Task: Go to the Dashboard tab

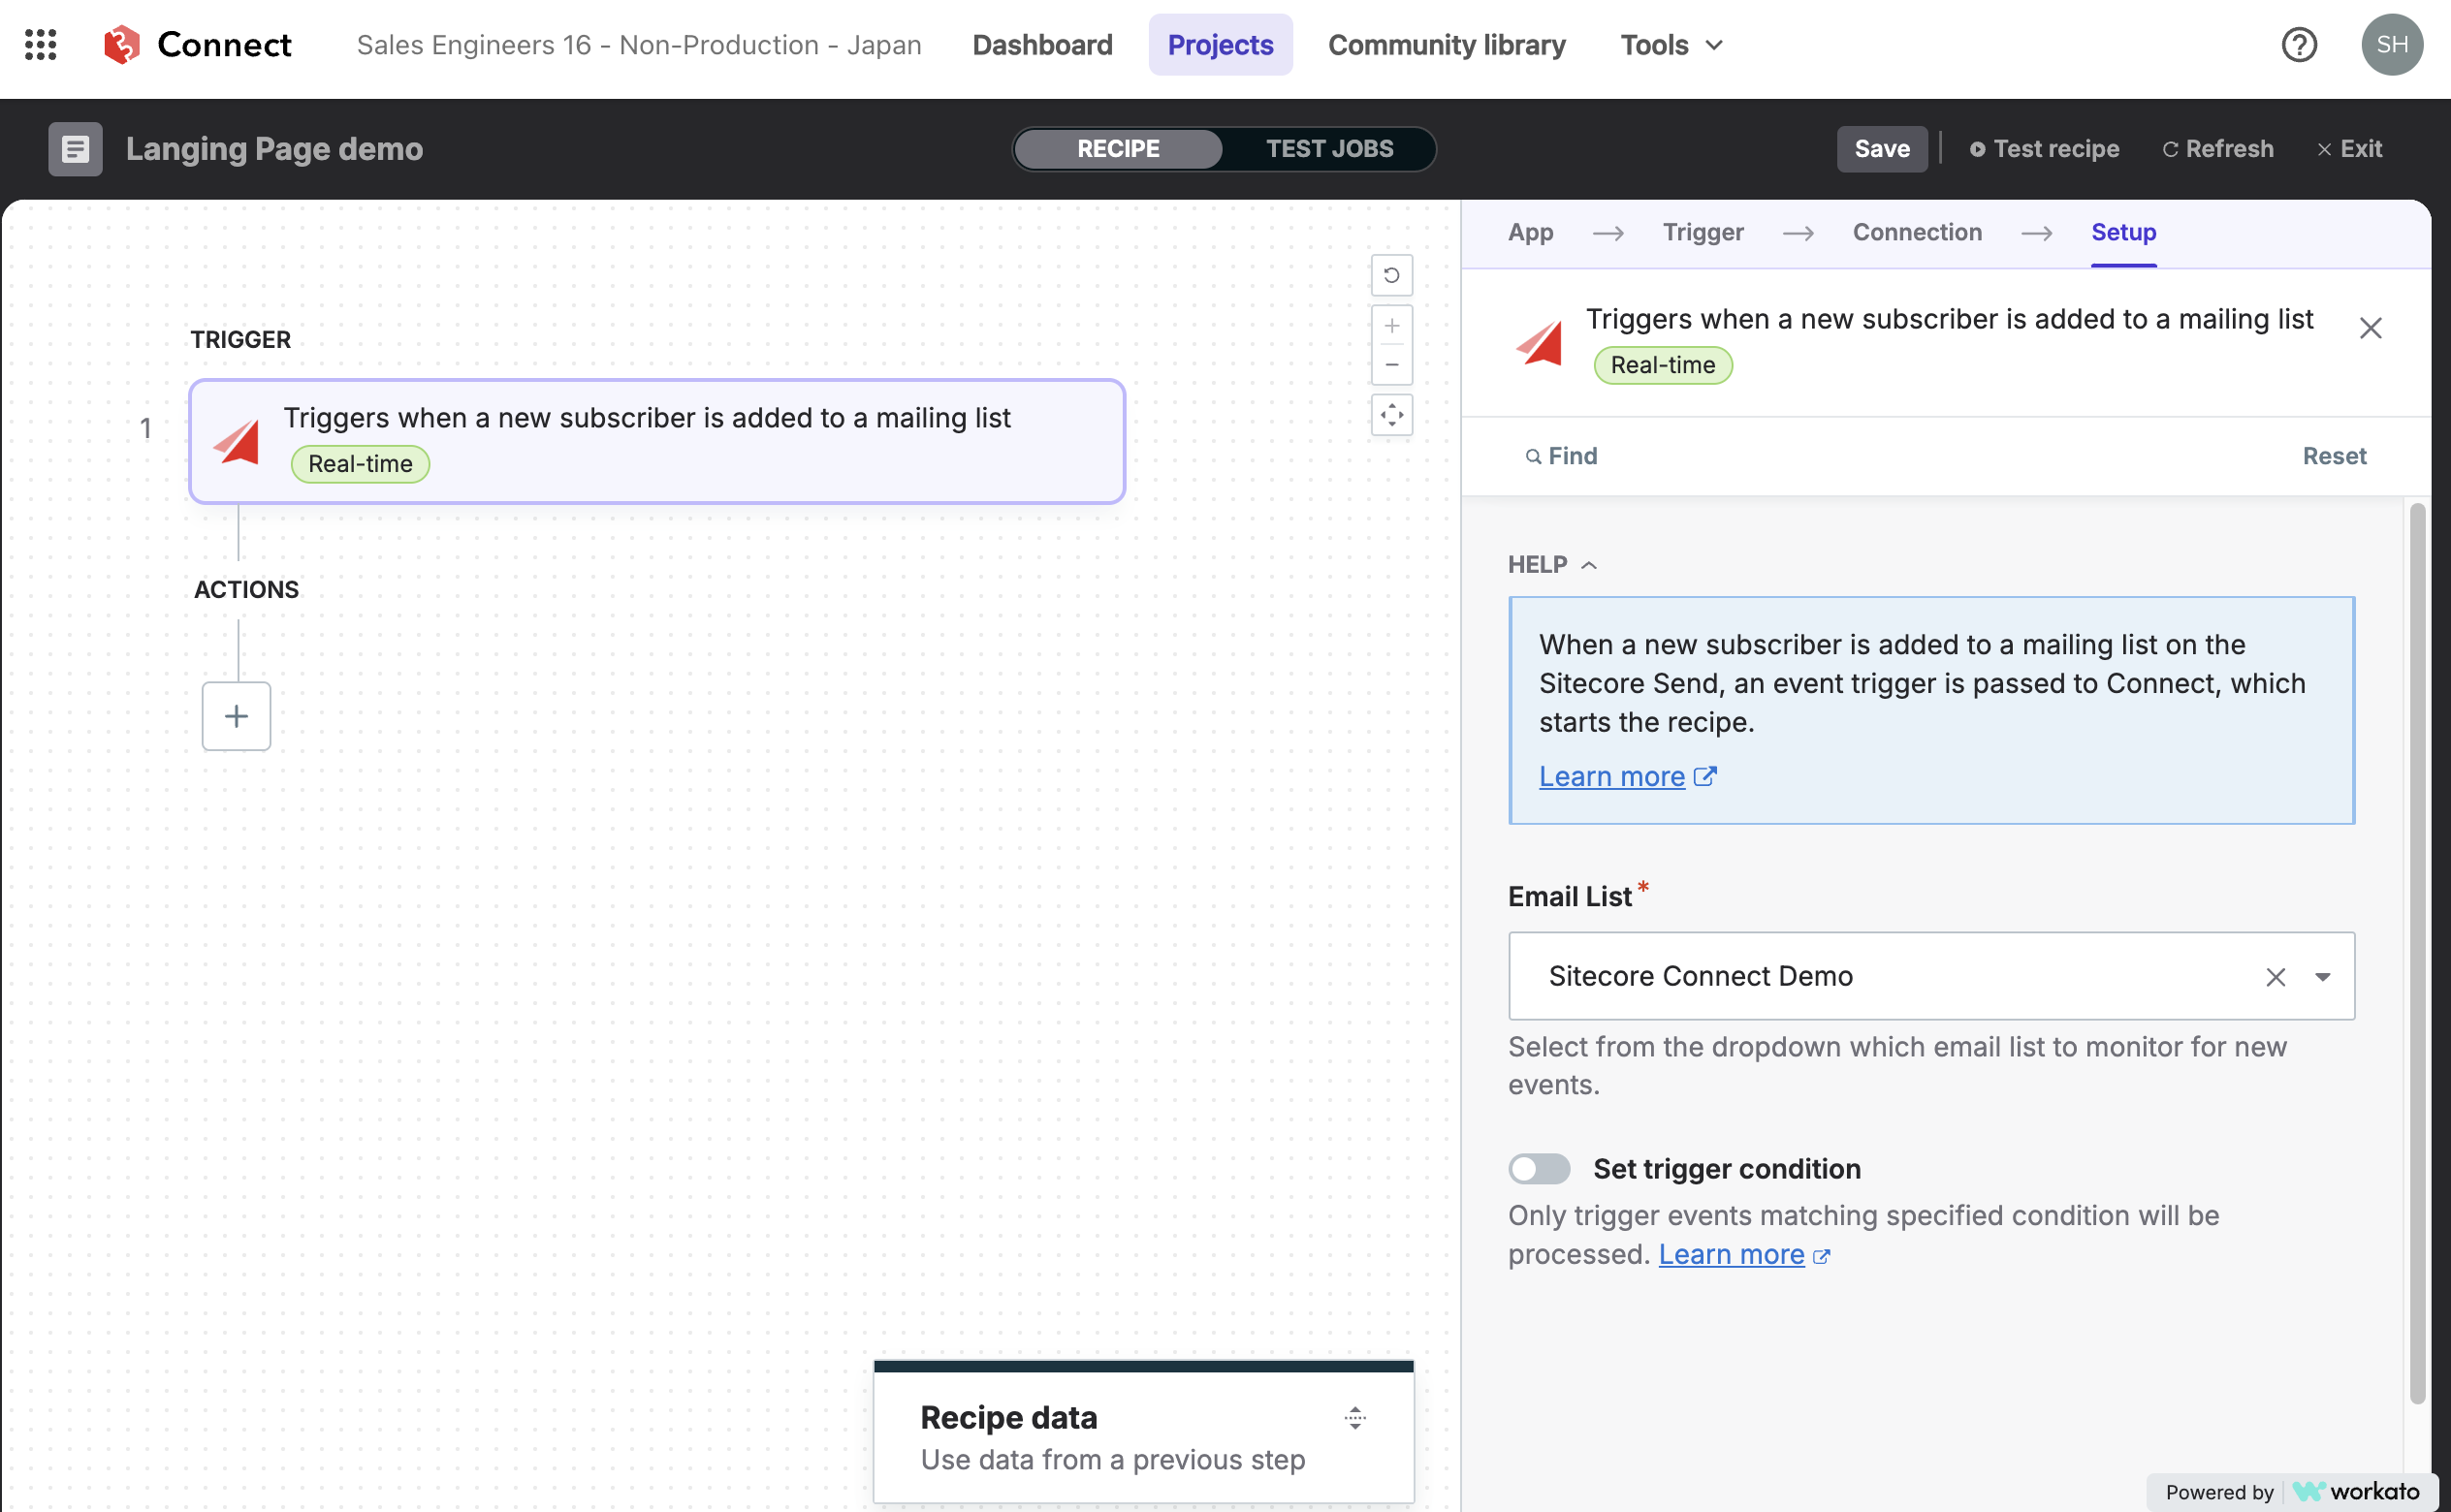Action: 1041,44
